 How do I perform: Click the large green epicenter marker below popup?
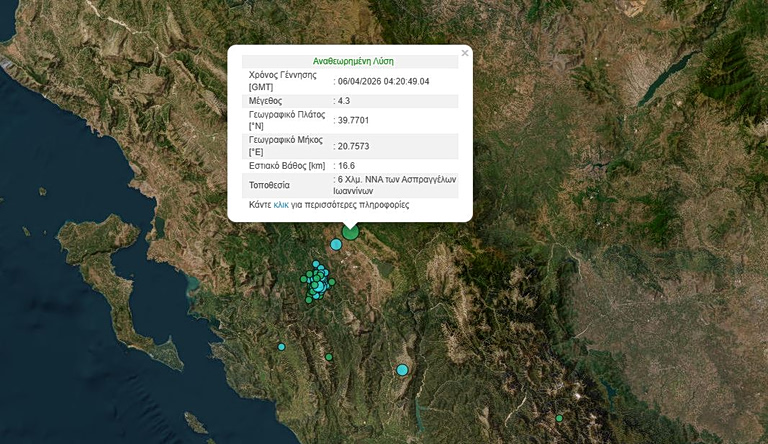(350, 232)
